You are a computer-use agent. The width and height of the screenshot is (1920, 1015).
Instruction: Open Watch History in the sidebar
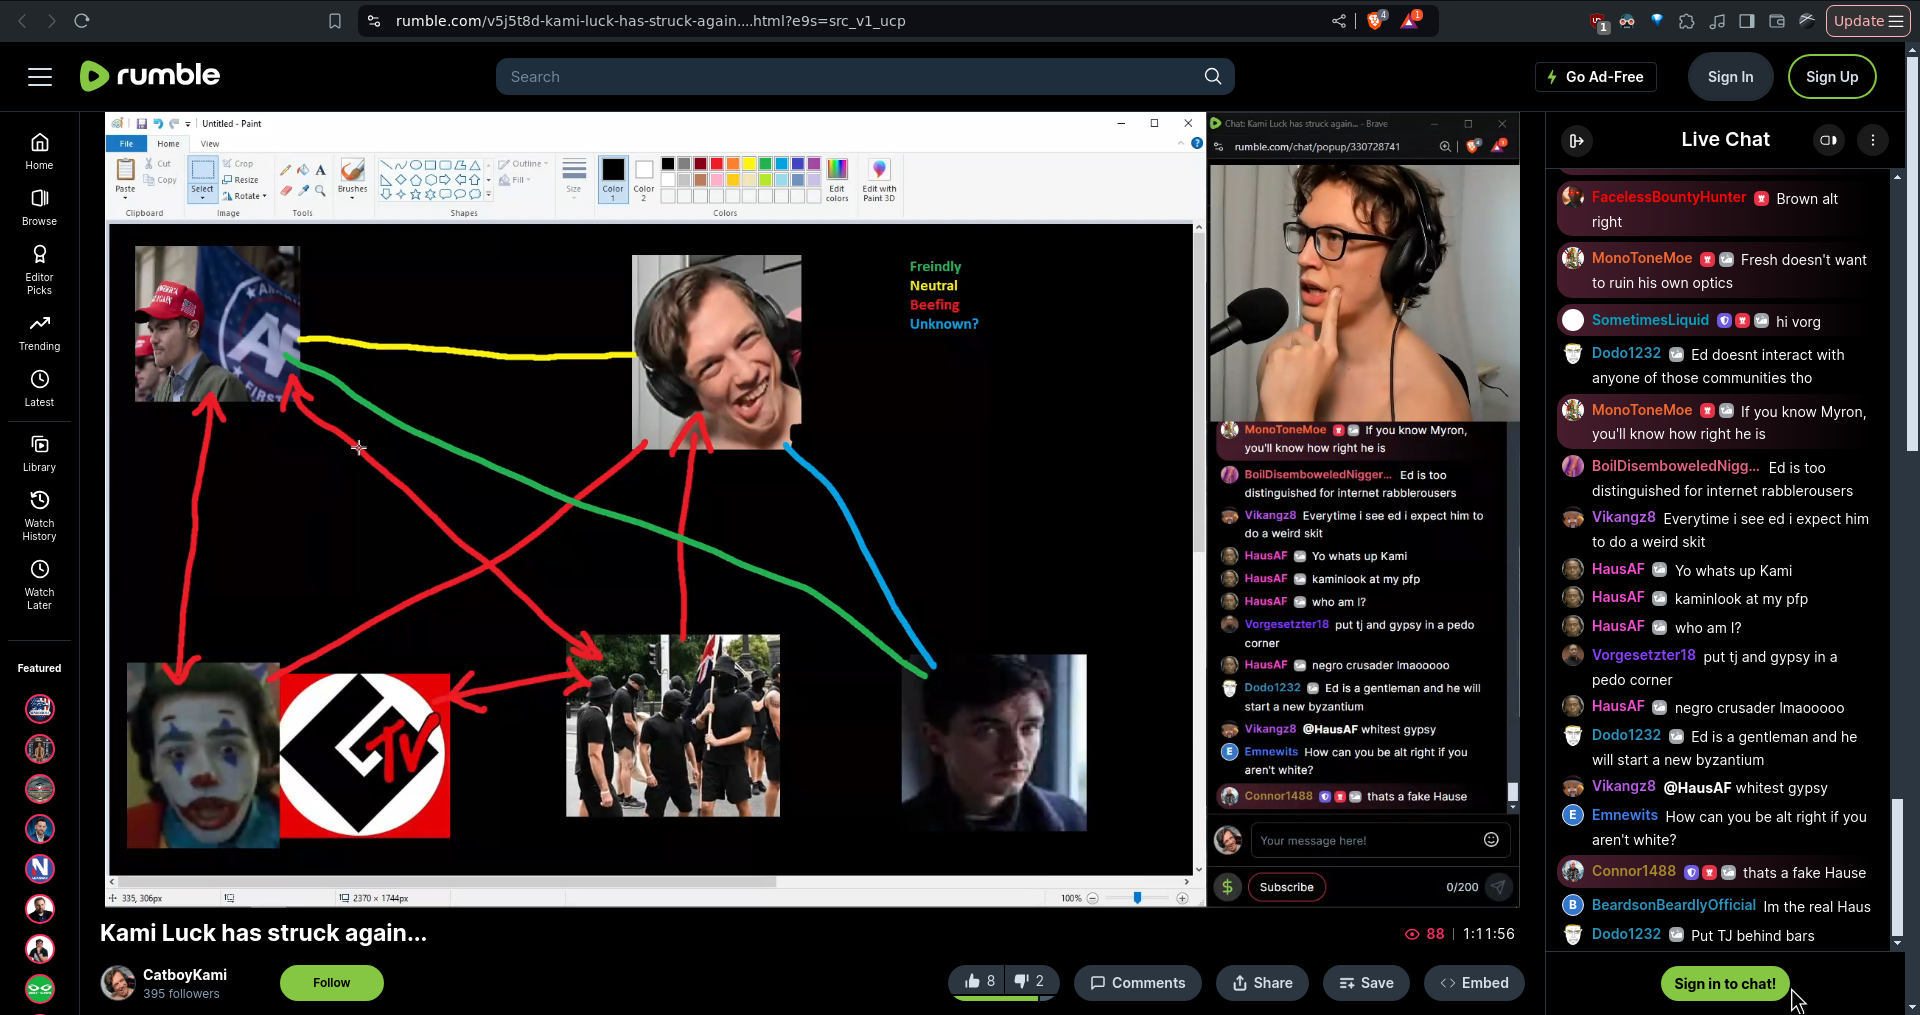point(39,515)
